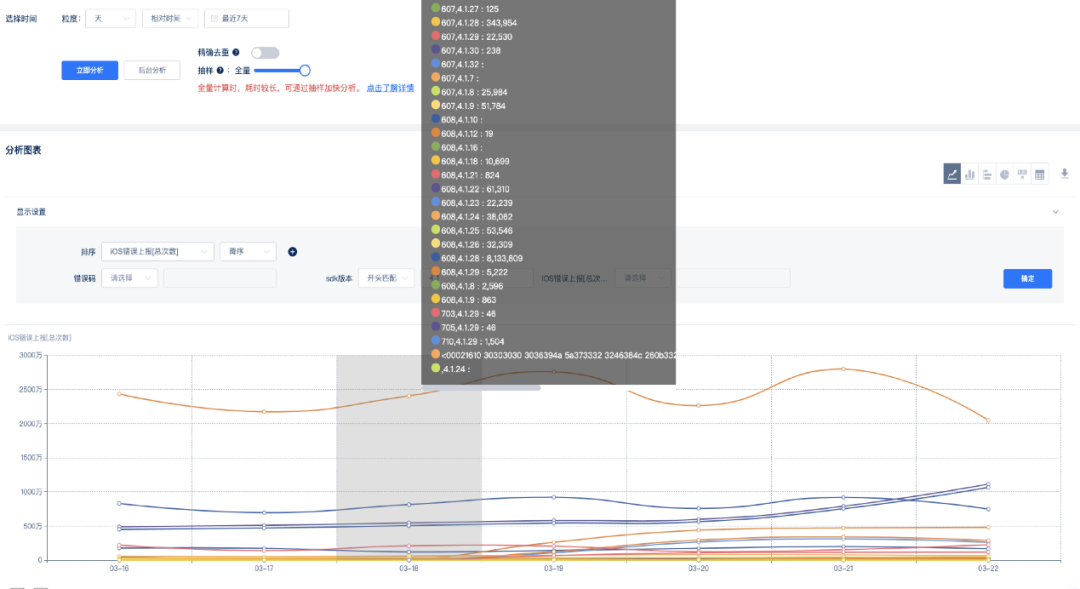Switch to table view icon
Viewport: 1080px width, 589px height.
point(1040,174)
